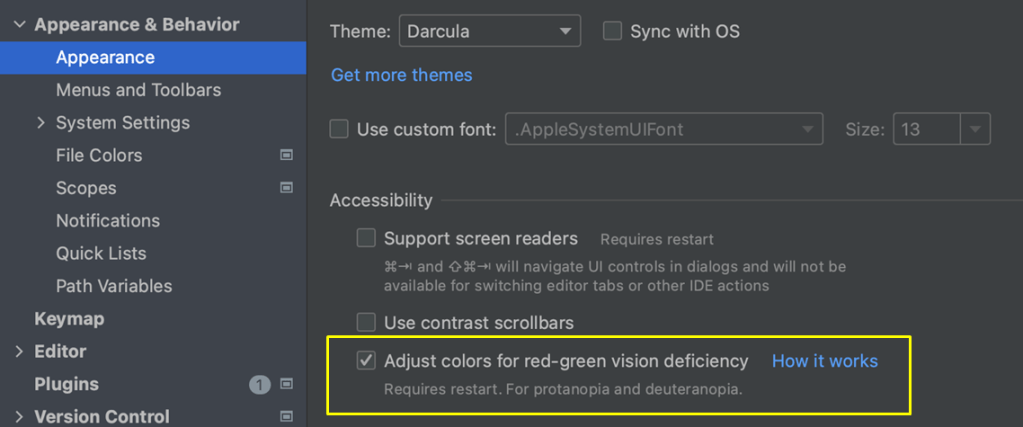
Task: Toggle the Use custom font checkbox
Action: [x=340, y=129]
